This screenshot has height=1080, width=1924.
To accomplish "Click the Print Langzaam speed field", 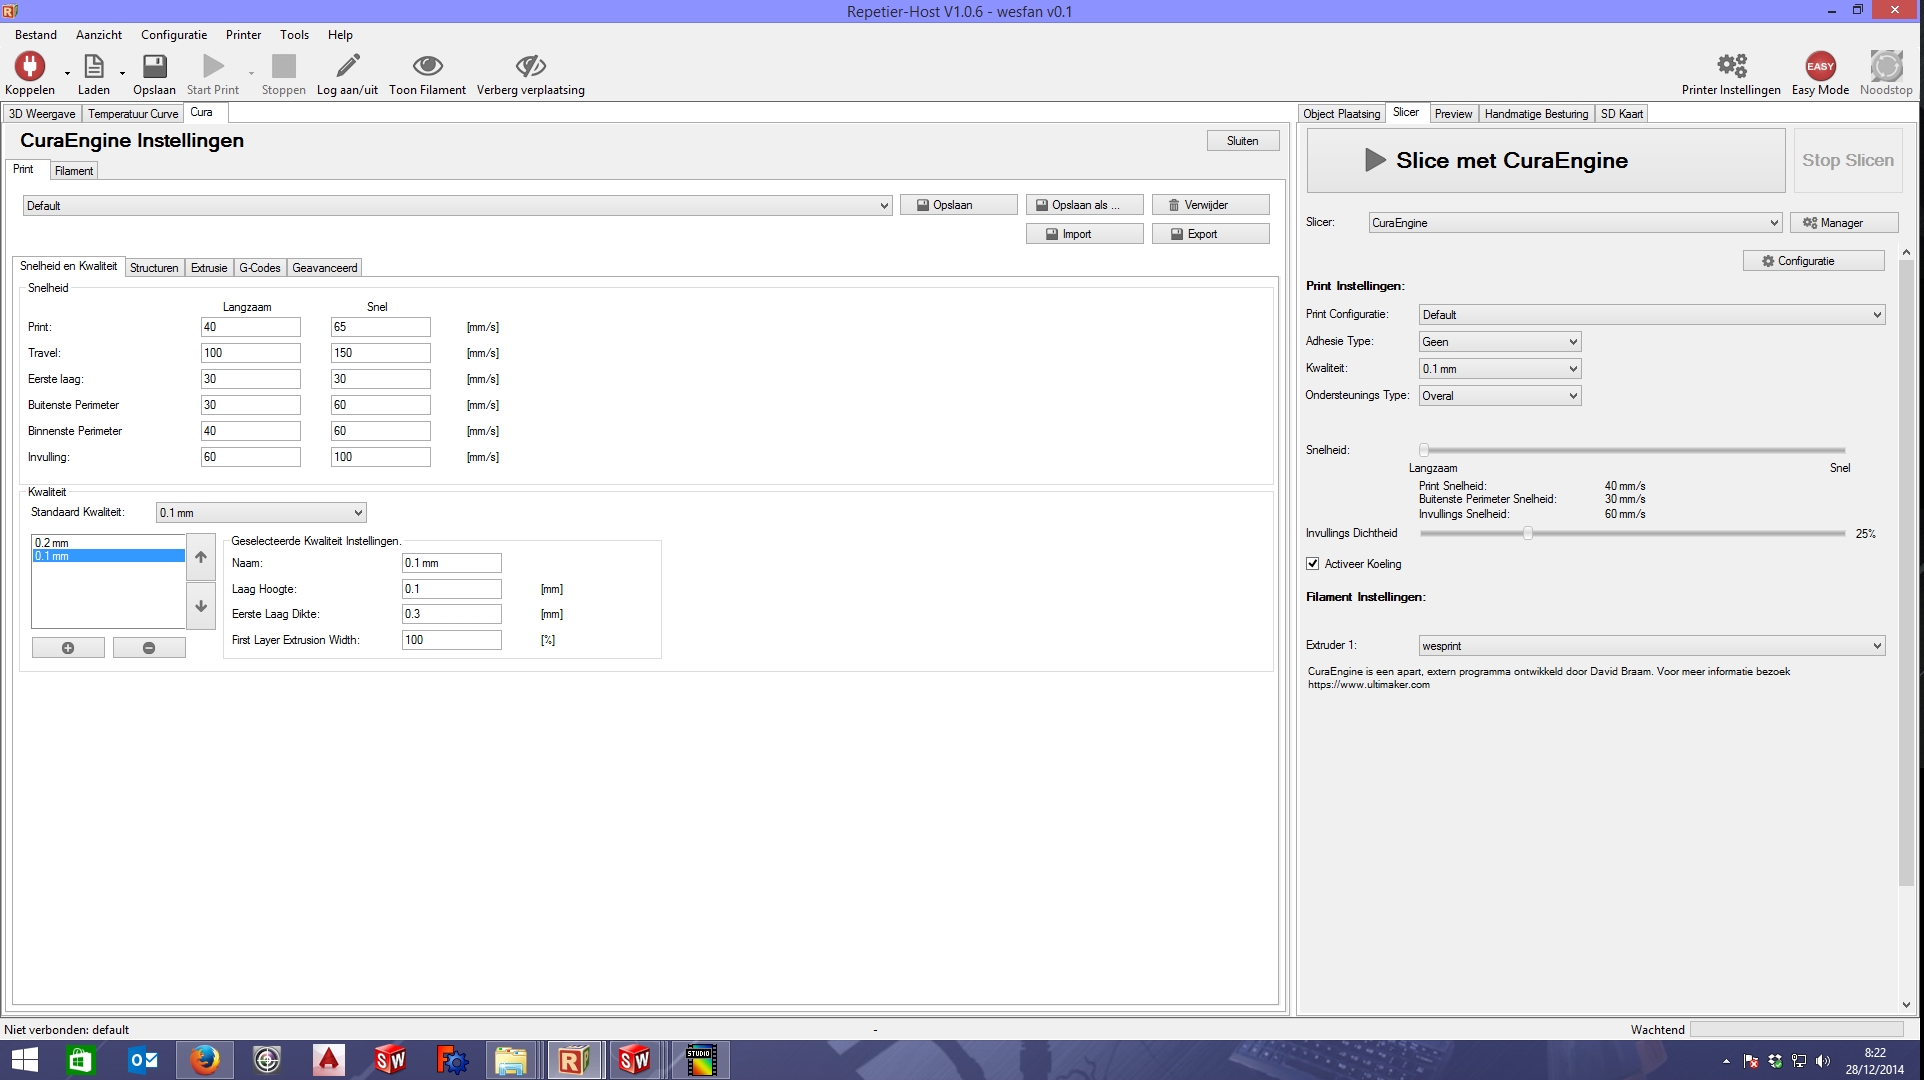I will click(x=250, y=327).
